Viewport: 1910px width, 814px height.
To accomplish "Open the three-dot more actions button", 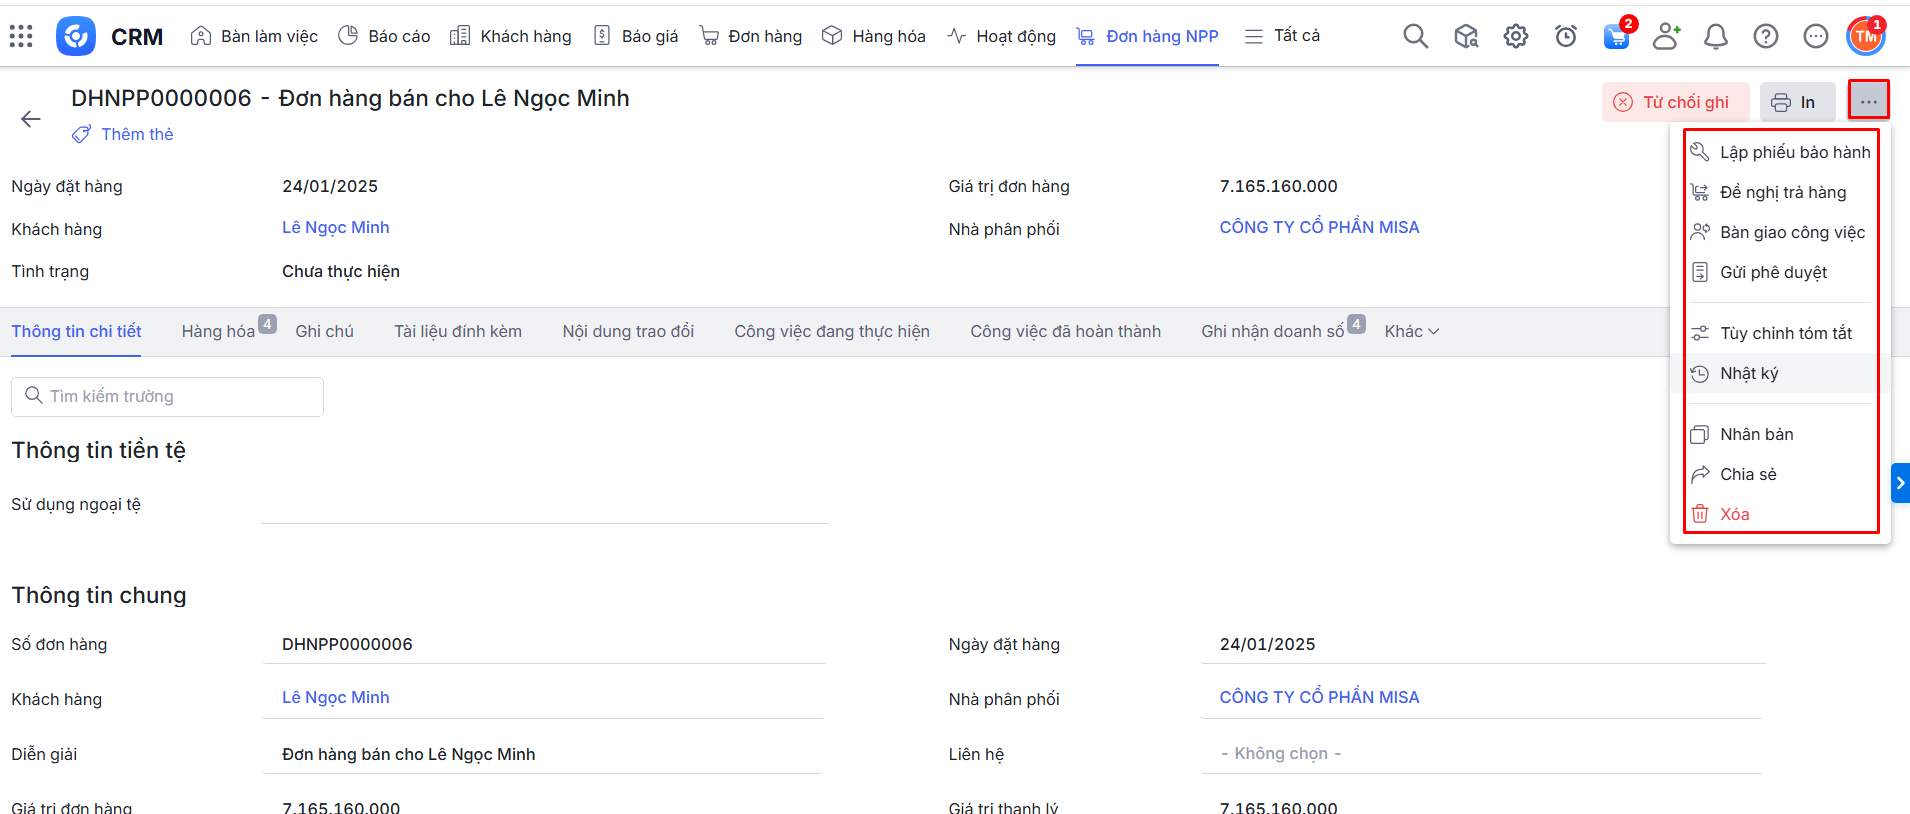I will [x=1868, y=101].
